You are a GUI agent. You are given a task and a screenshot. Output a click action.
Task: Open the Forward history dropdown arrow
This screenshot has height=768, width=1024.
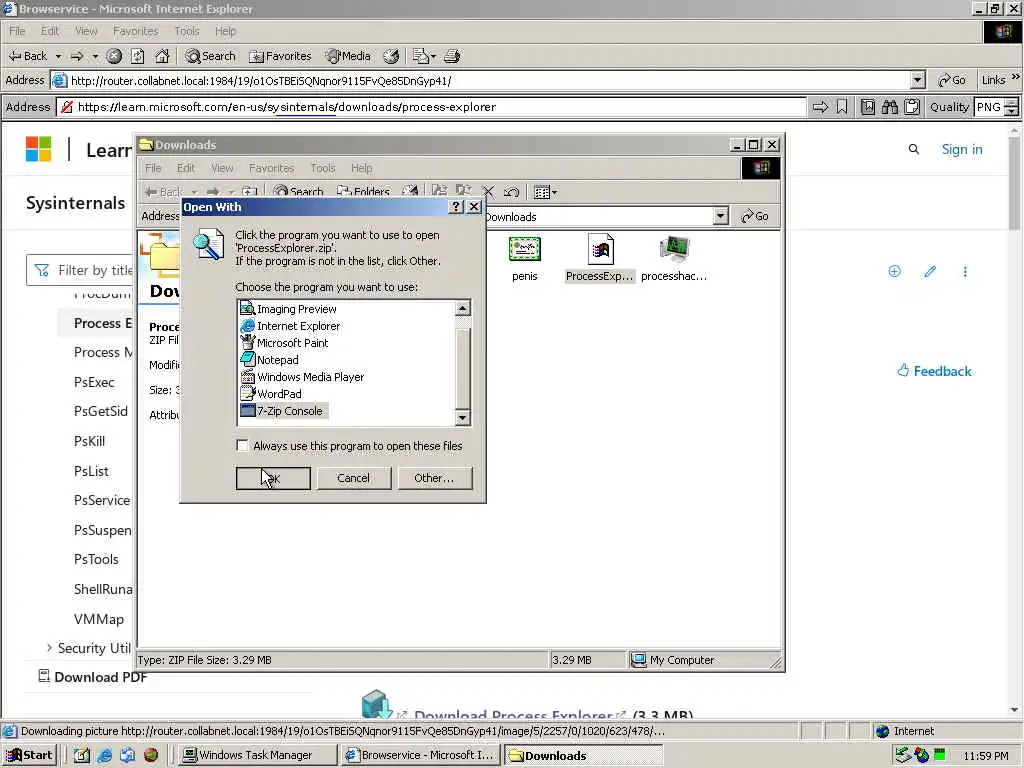pyautogui.click(x=95, y=56)
